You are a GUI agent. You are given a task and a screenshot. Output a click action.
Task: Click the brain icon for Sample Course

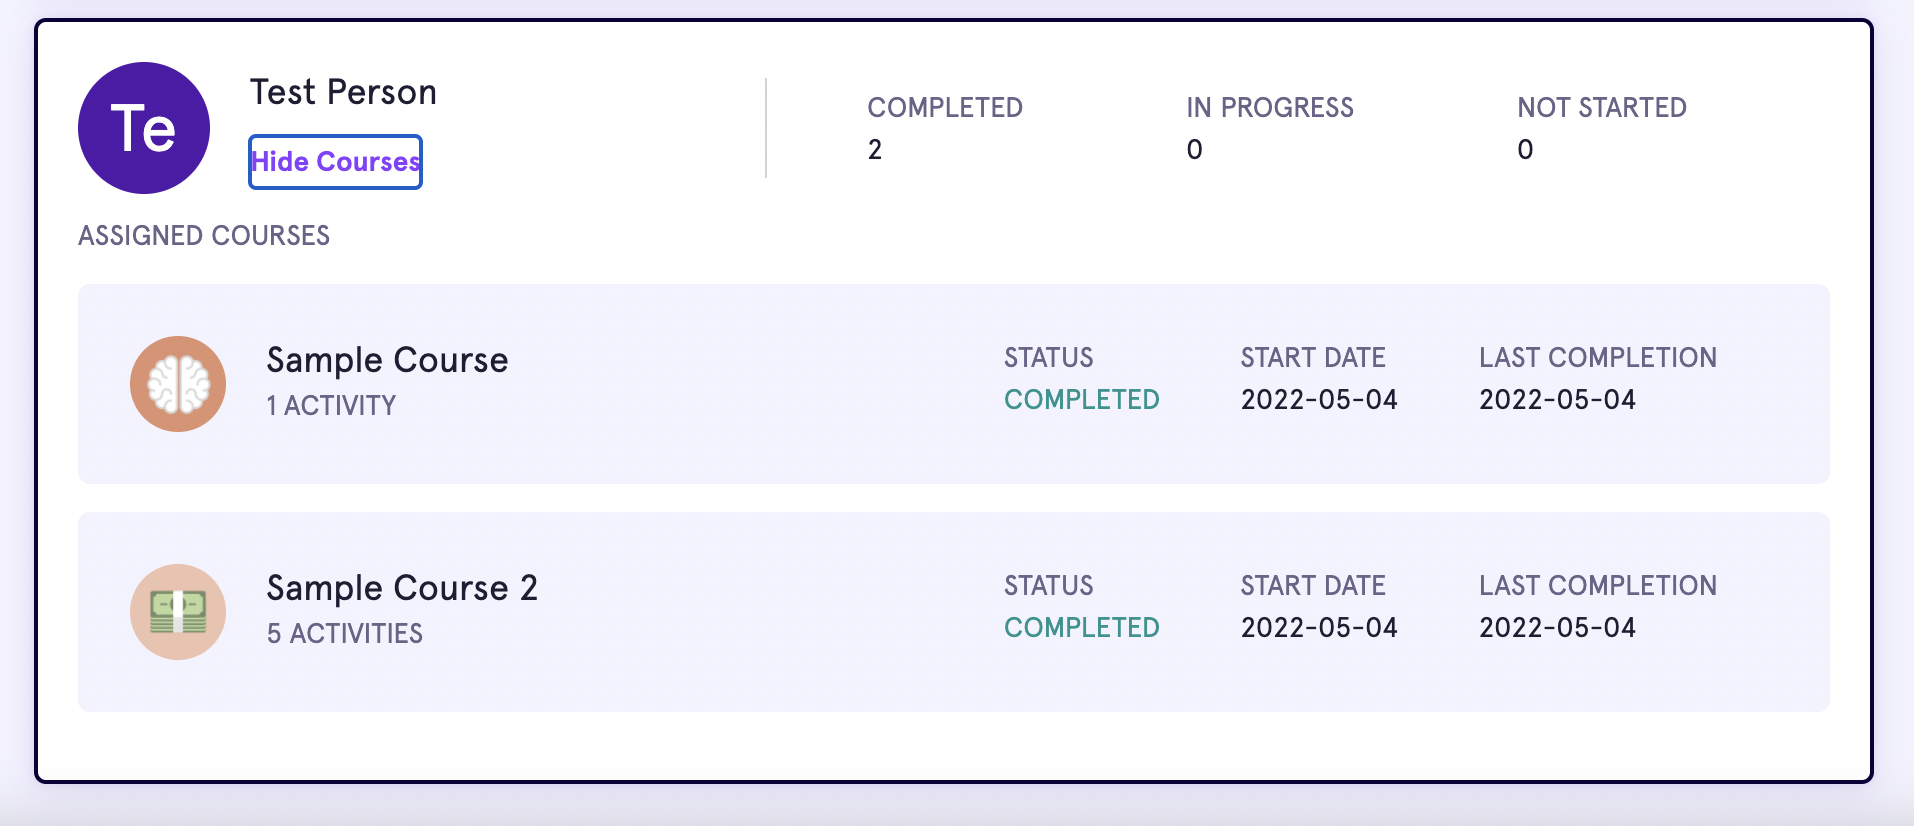(x=178, y=384)
